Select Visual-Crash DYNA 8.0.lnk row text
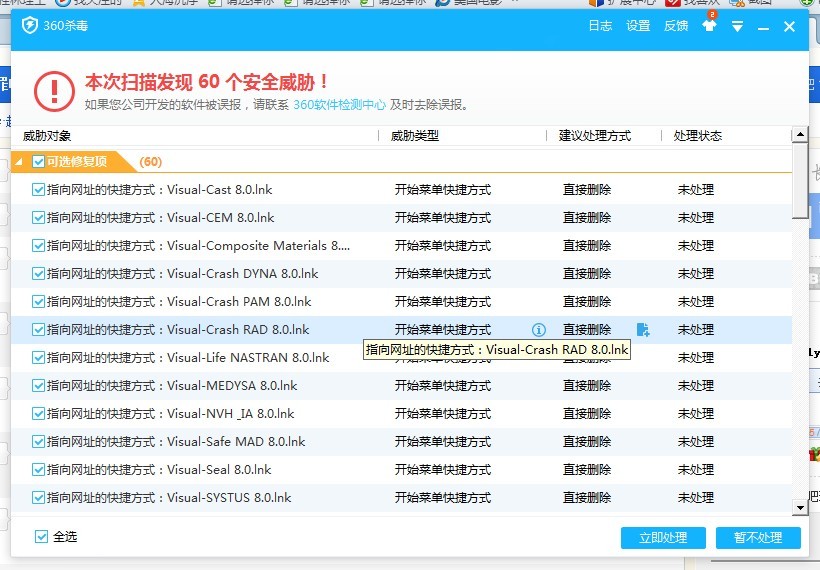Viewport: 820px width, 570px height. [183, 273]
